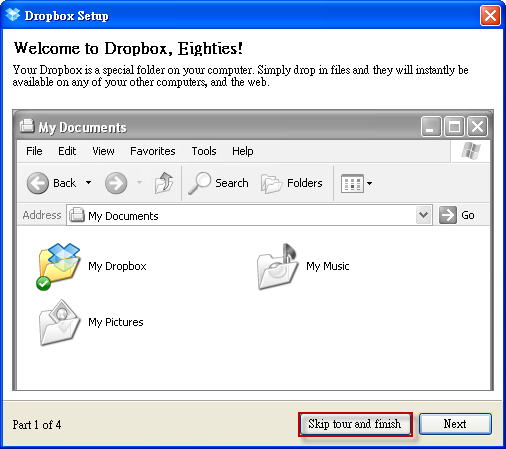Click the Welcome to Dropbox heading
Screen dimensions: 506x449
128,49
